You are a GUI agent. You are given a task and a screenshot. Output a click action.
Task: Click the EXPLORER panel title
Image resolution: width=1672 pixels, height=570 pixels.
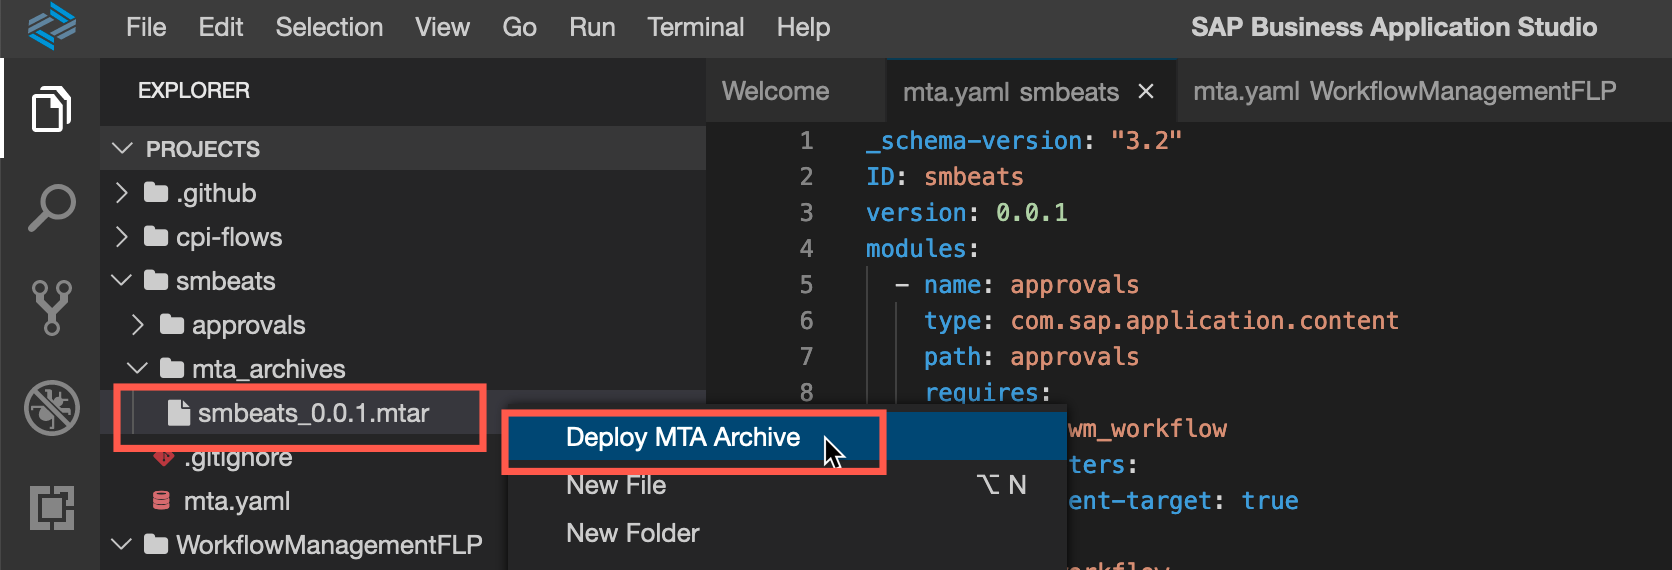coord(194,90)
